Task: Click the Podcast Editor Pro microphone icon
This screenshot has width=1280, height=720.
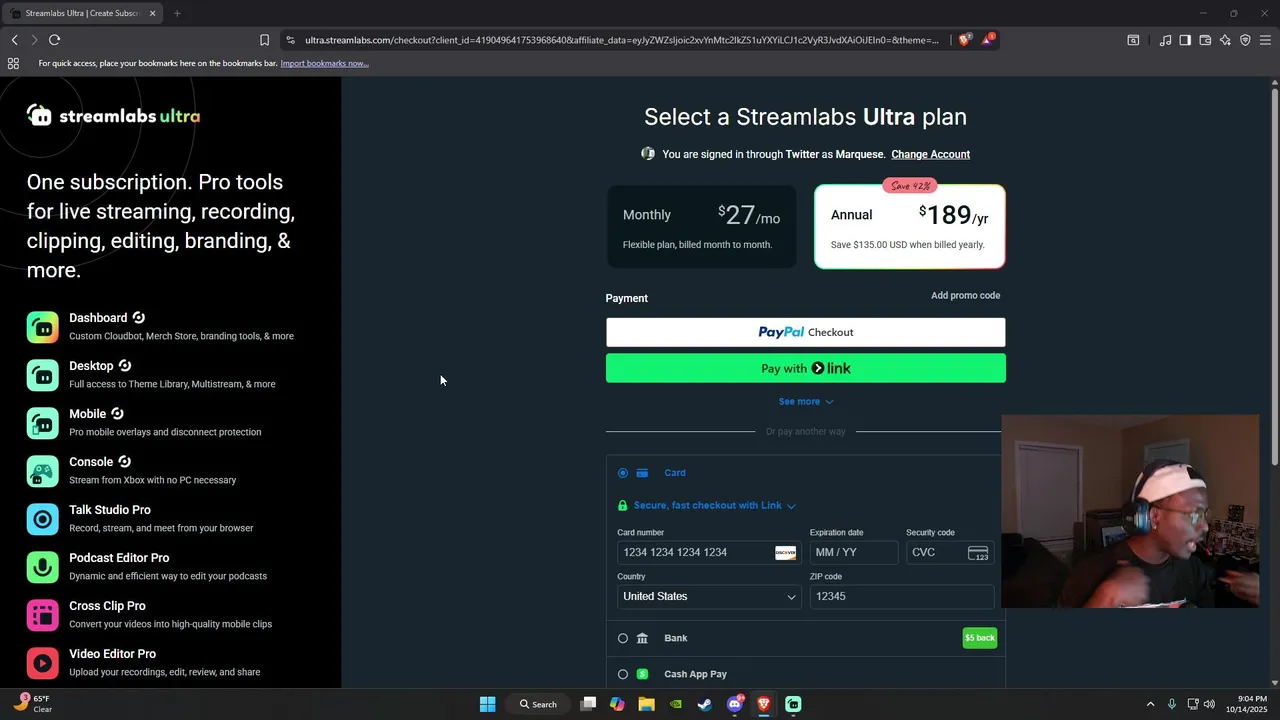Action: tap(42, 567)
